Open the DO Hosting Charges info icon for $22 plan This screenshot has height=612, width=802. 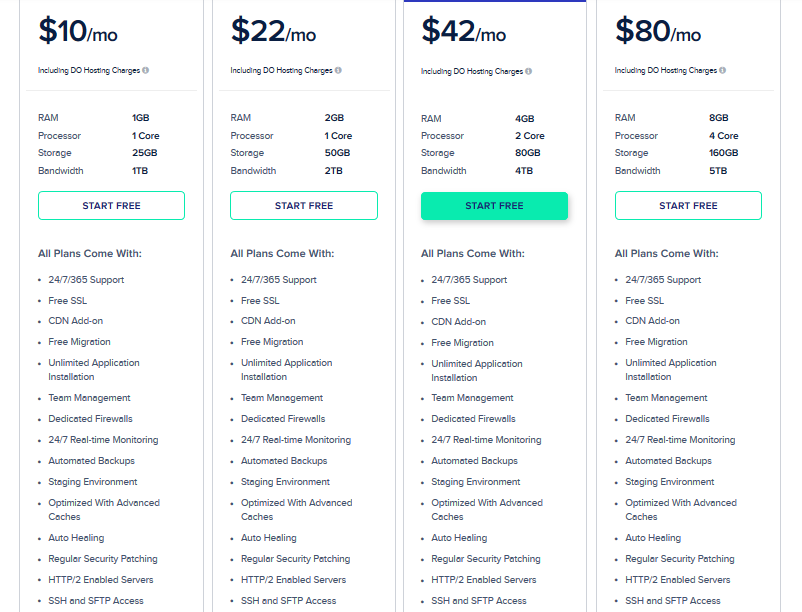(x=338, y=70)
